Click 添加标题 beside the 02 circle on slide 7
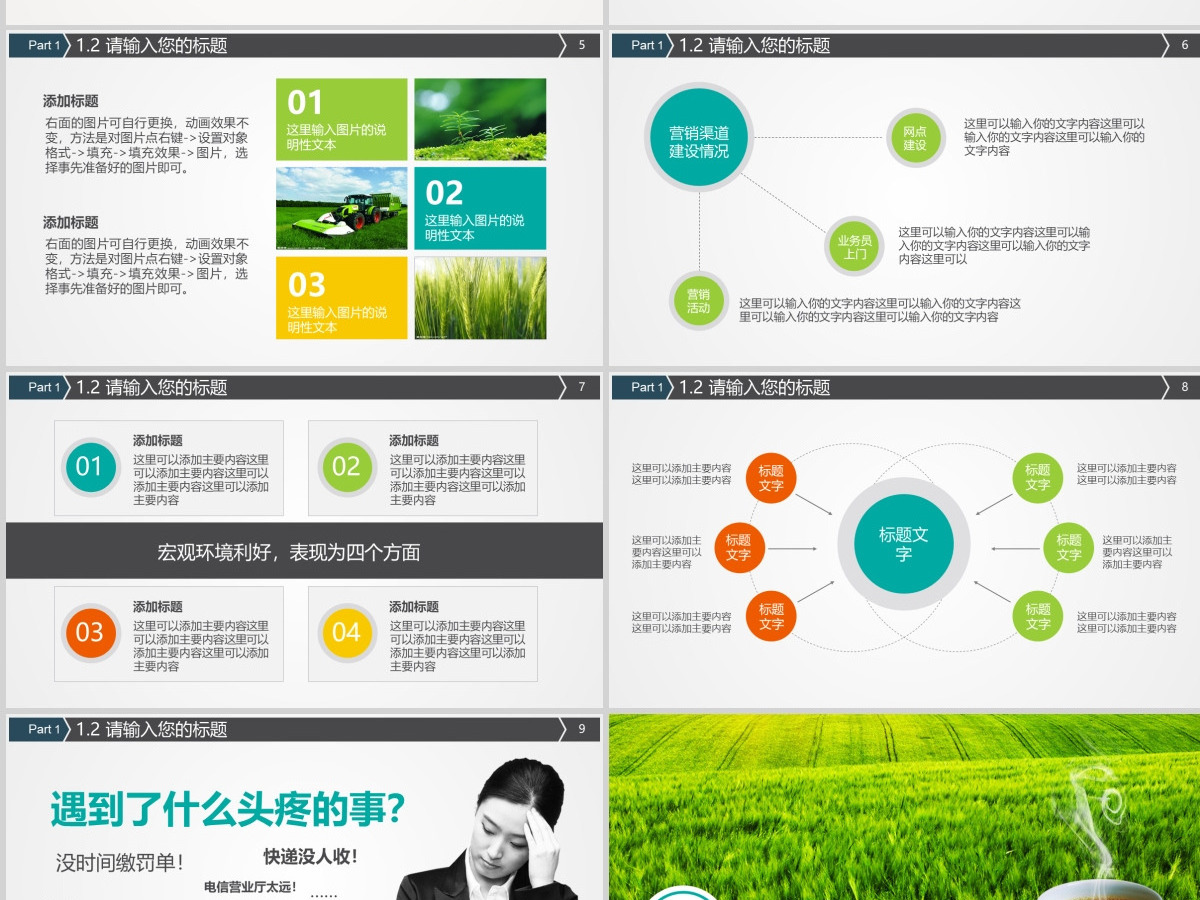Image resolution: width=1200 pixels, height=900 pixels. (x=414, y=441)
